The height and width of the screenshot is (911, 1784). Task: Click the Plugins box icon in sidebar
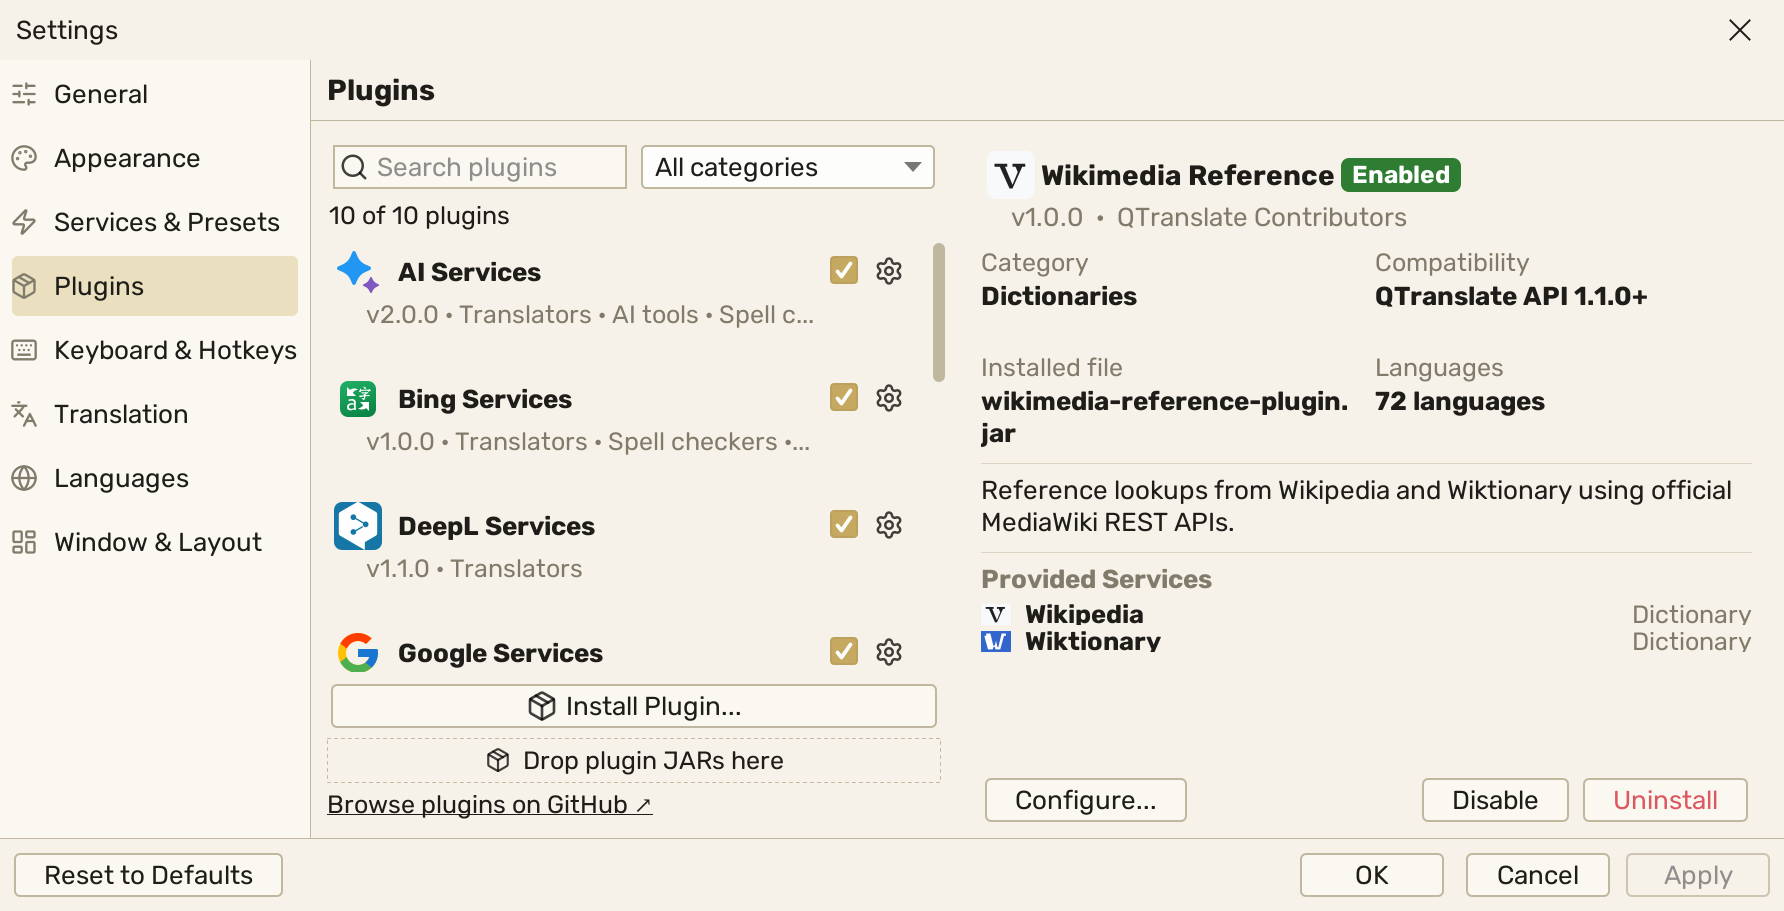tap(24, 286)
